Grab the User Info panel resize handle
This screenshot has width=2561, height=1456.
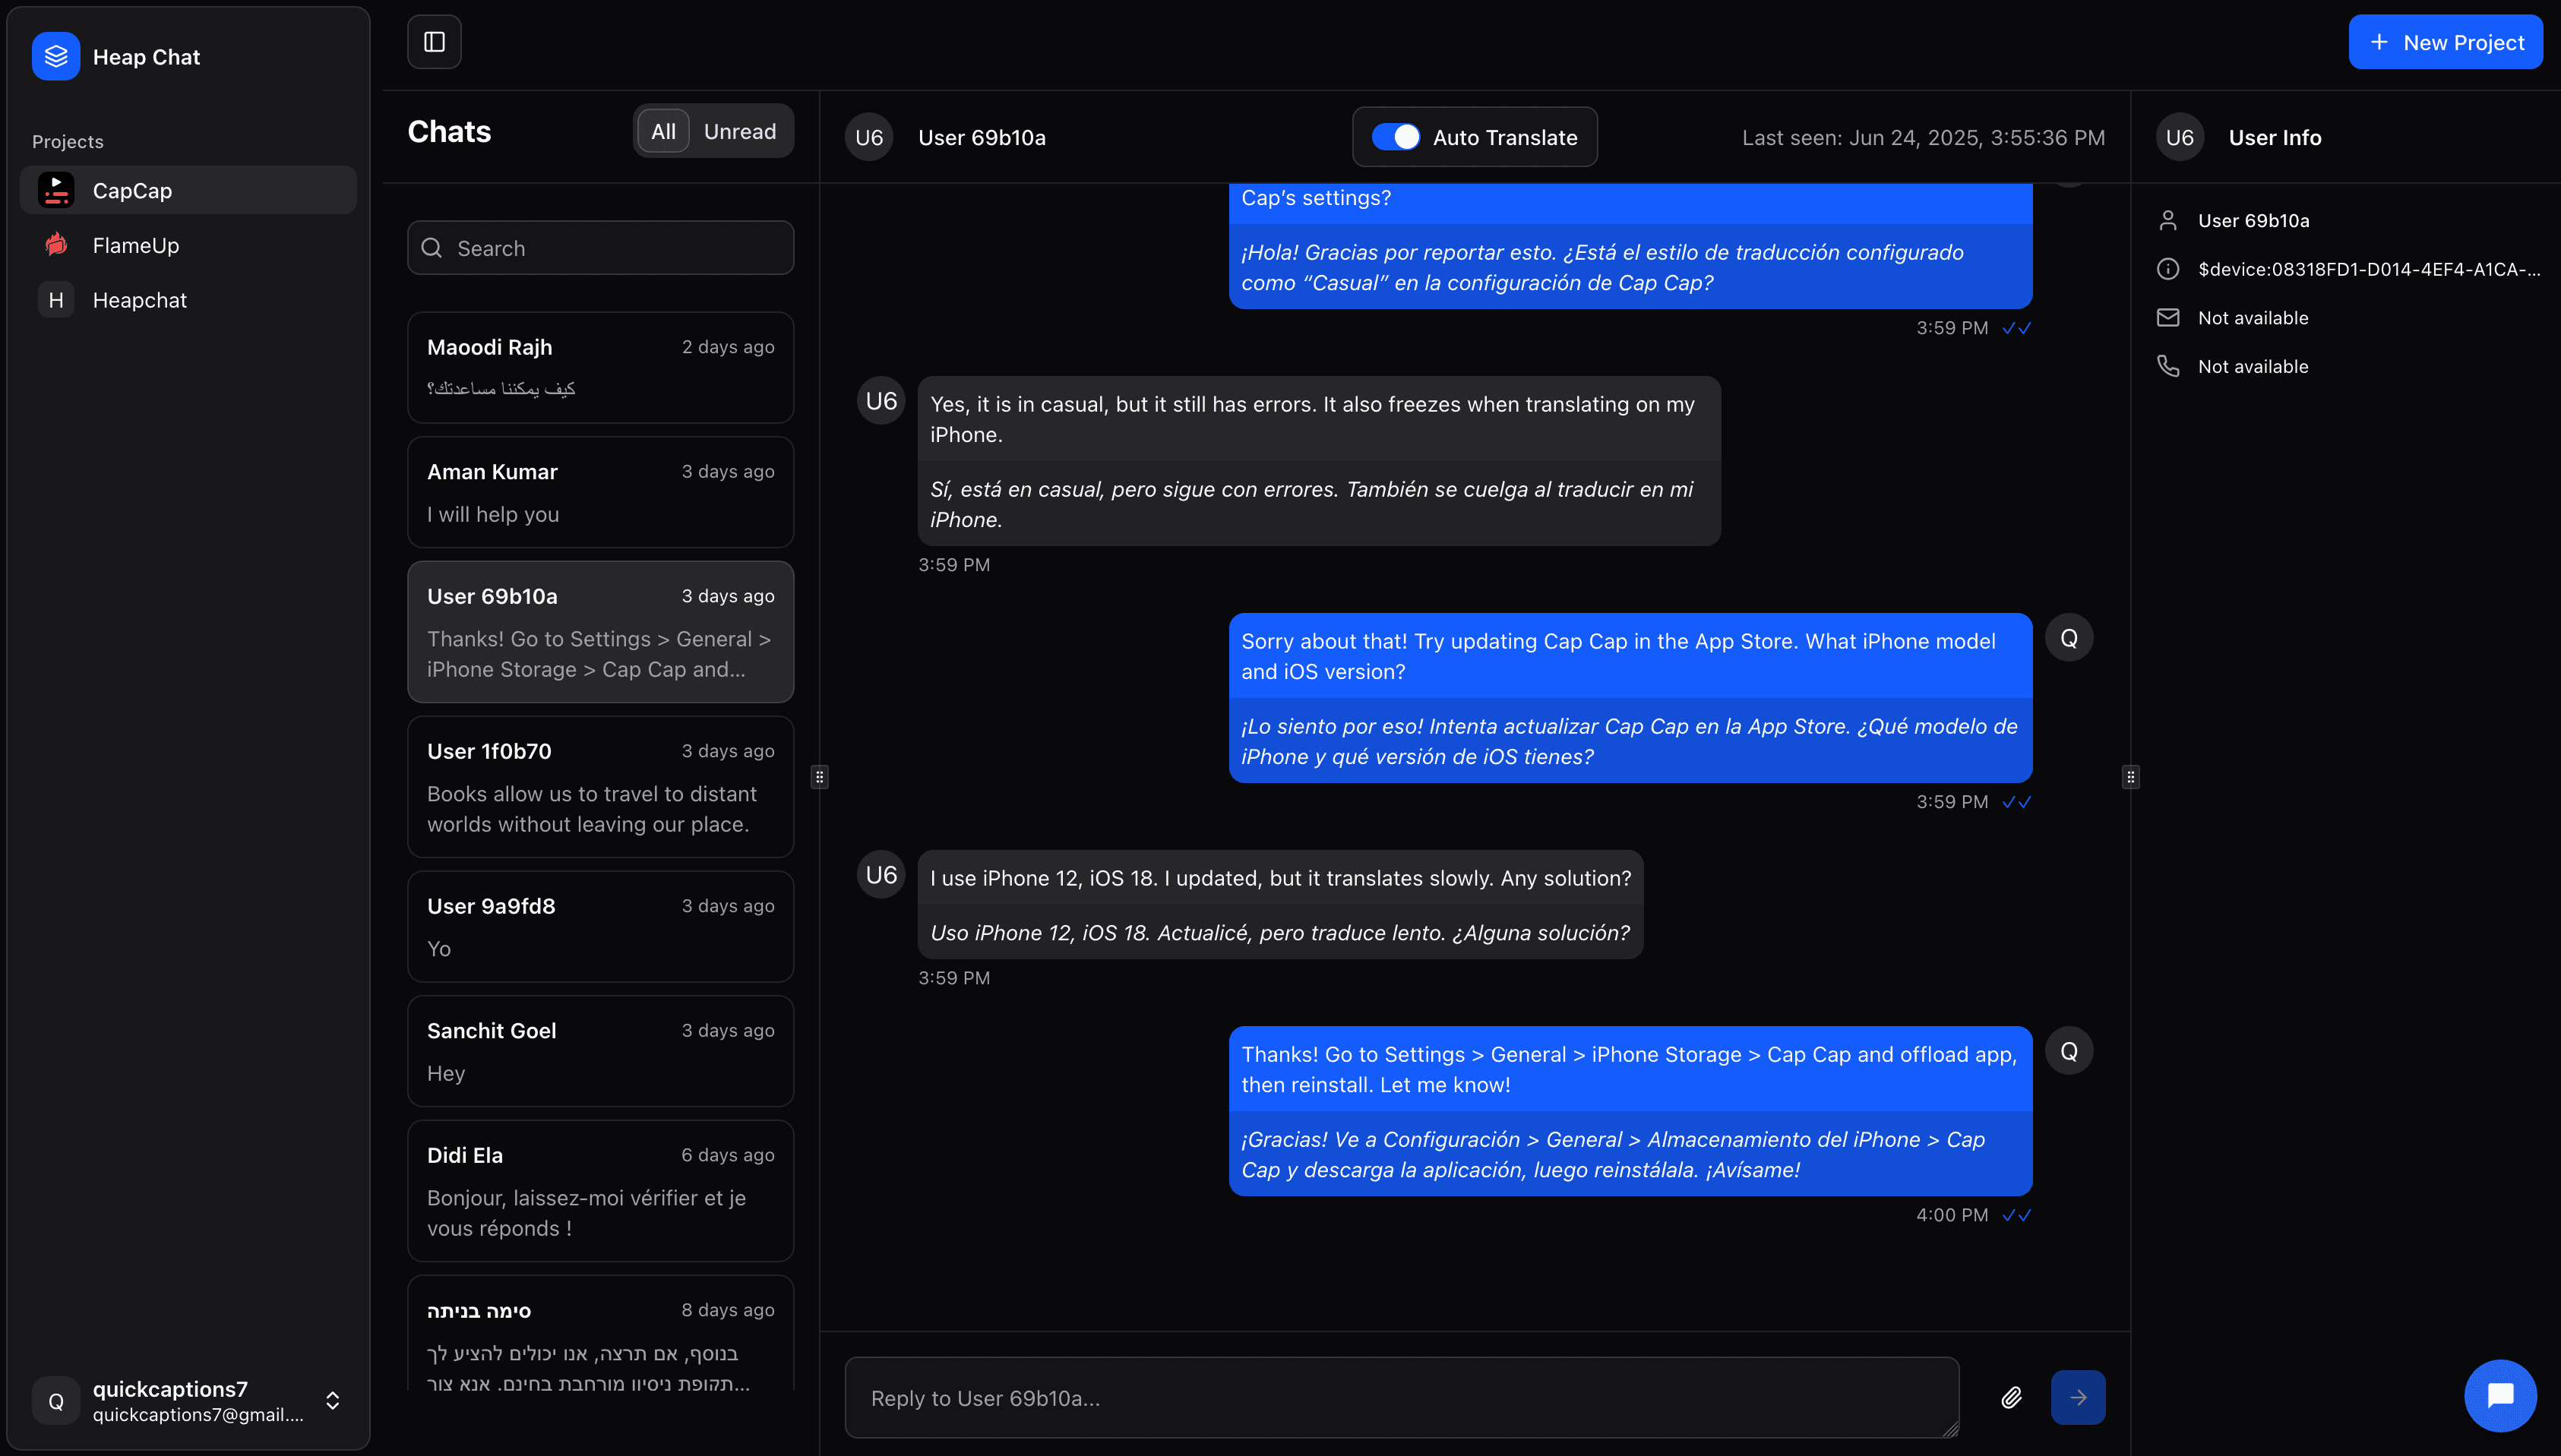(2130, 777)
